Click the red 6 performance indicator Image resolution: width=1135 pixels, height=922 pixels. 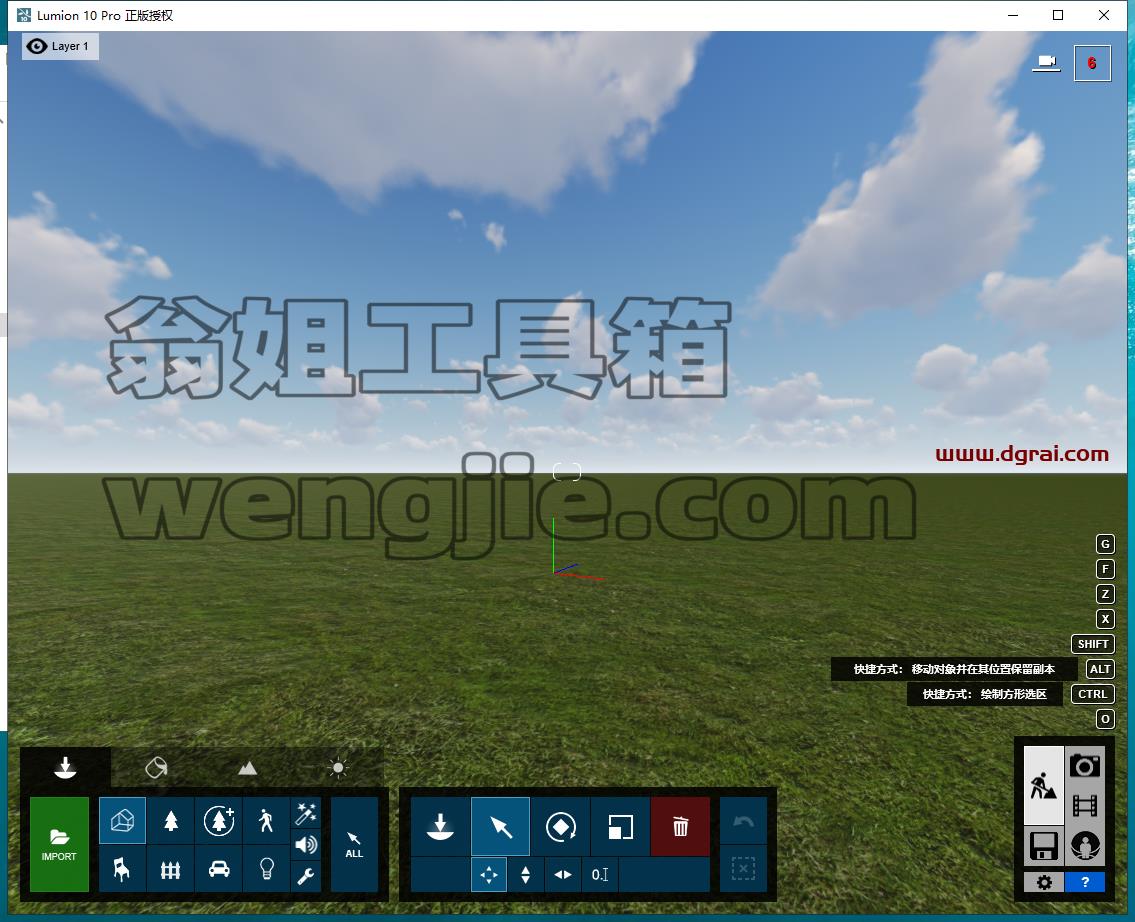tap(1092, 64)
